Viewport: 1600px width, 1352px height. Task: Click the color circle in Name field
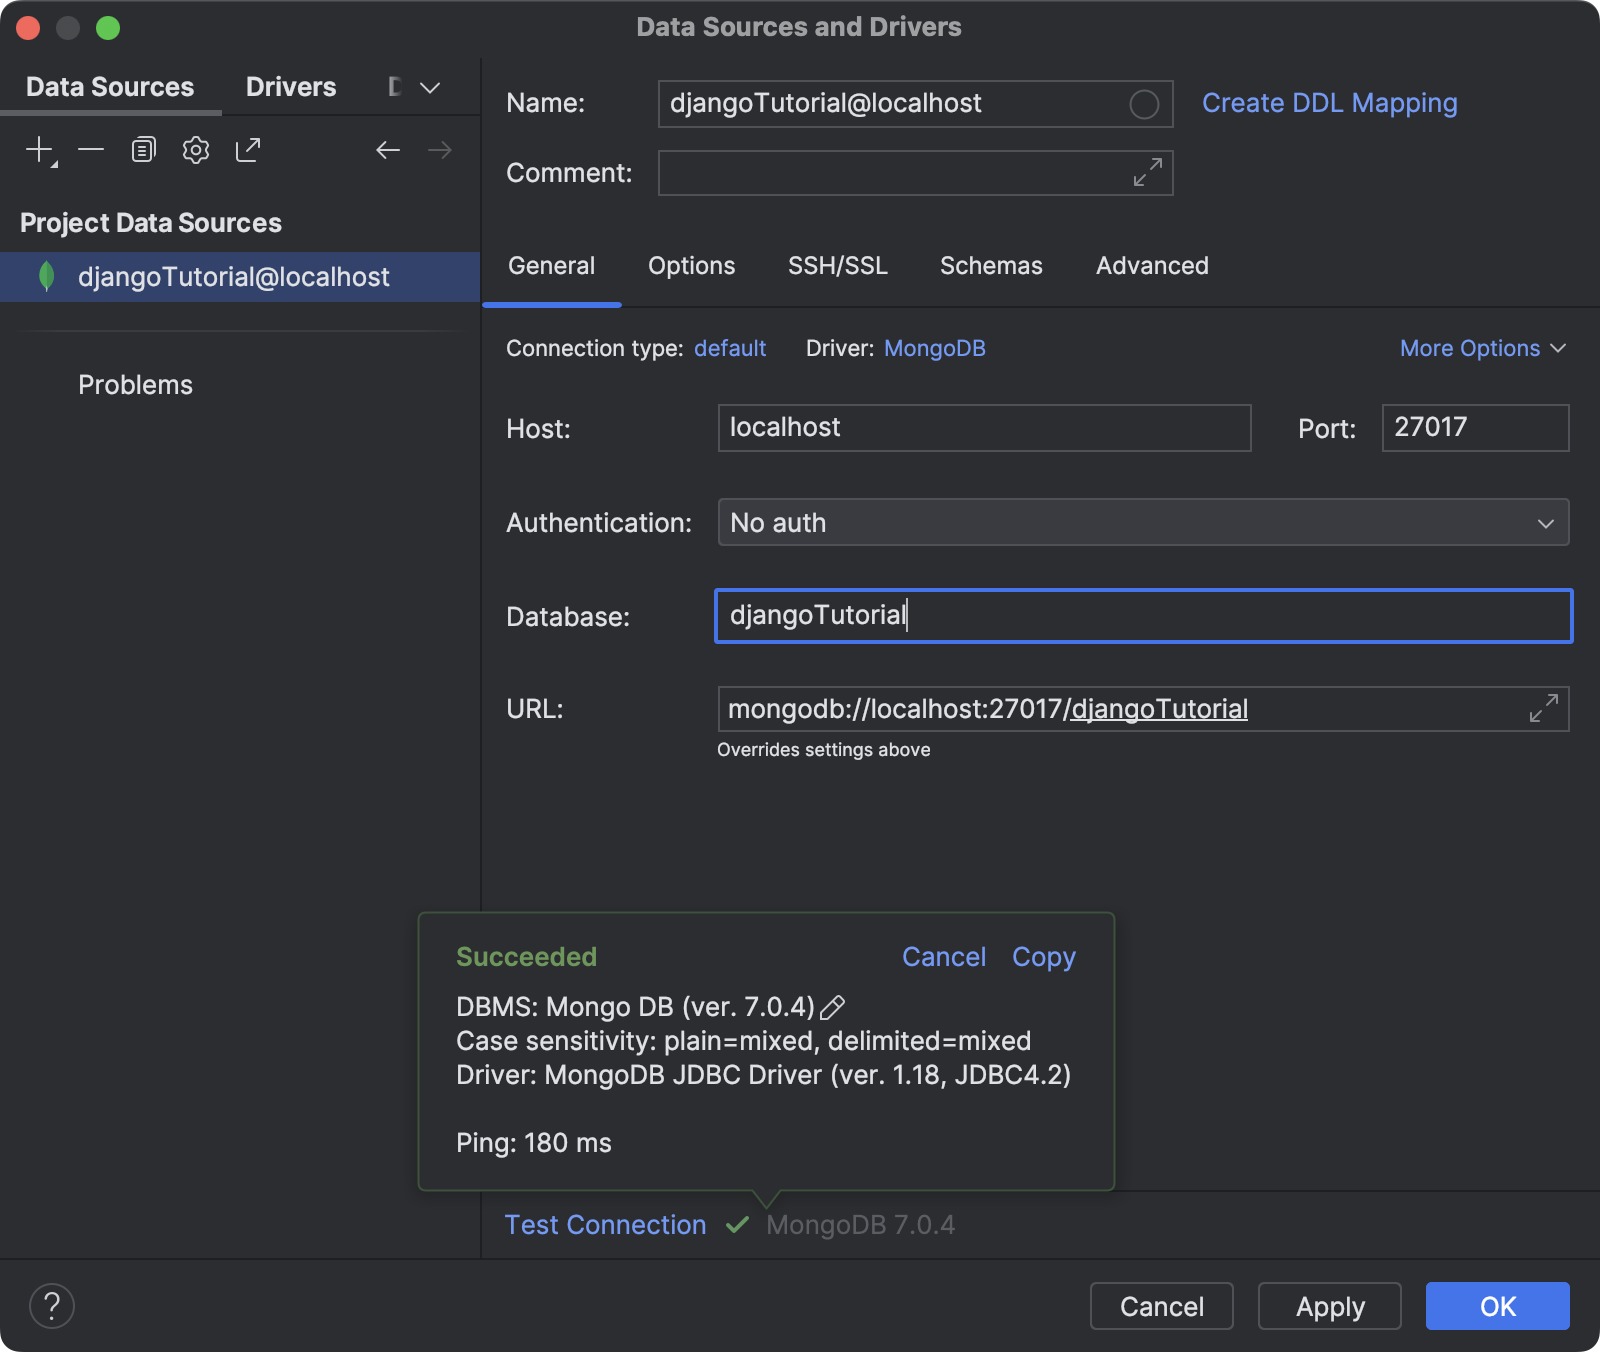pos(1144,104)
